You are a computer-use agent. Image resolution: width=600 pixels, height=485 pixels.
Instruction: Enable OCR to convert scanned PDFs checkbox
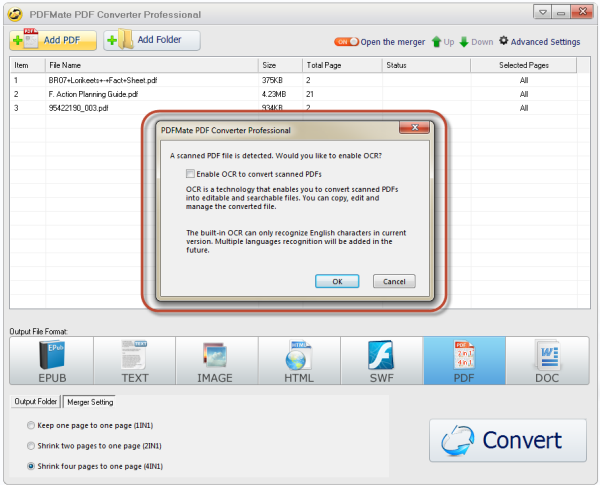coord(190,174)
